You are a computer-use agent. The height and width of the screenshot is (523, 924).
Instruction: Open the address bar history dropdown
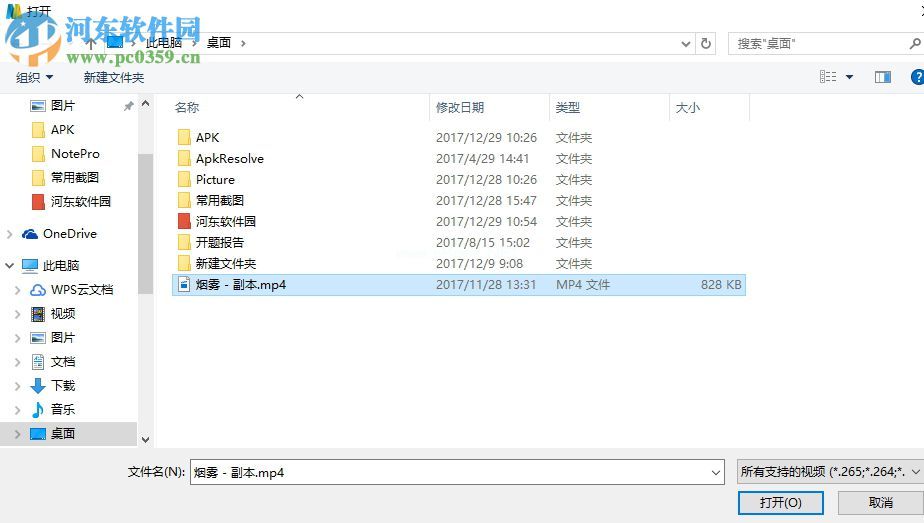(685, 44)
